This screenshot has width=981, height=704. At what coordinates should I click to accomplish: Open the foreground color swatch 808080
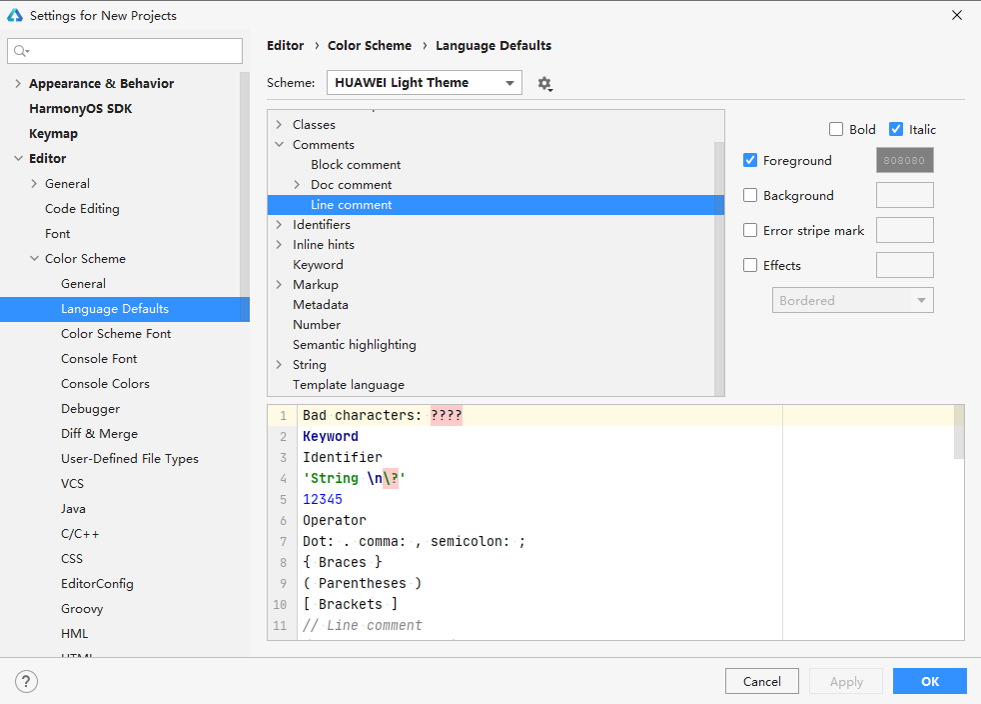click(905, 160)
